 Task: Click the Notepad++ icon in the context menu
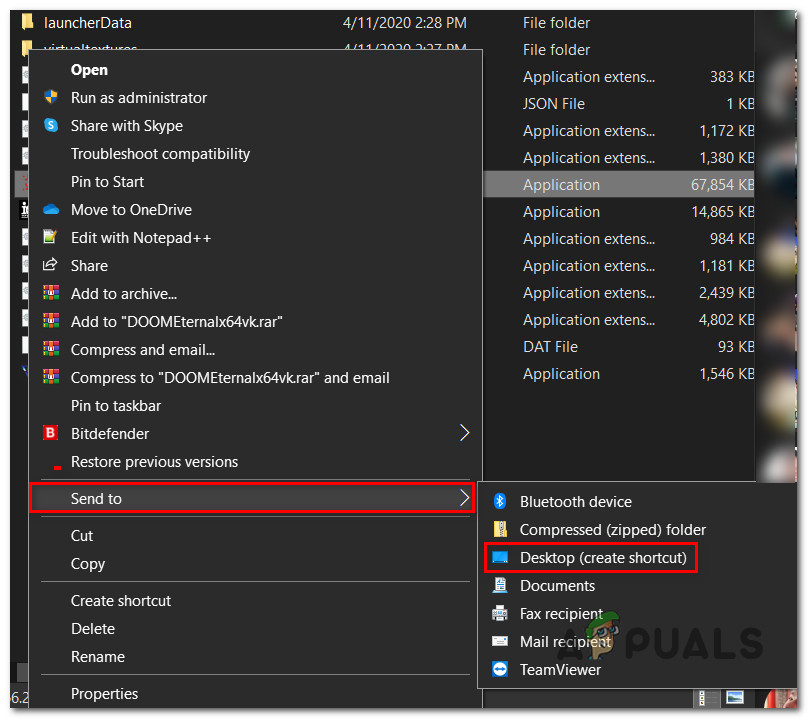(x=51, y=238)
